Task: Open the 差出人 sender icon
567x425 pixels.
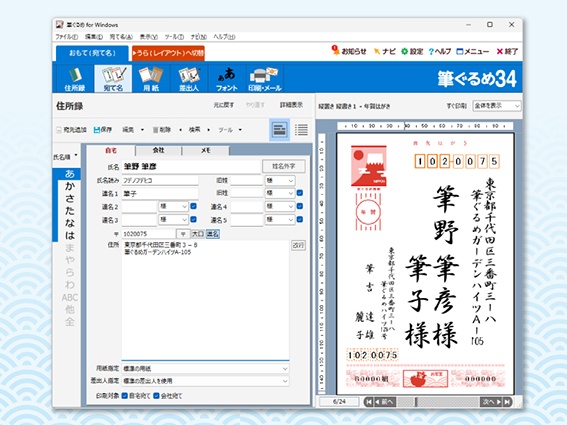Action: coord(189,79)
